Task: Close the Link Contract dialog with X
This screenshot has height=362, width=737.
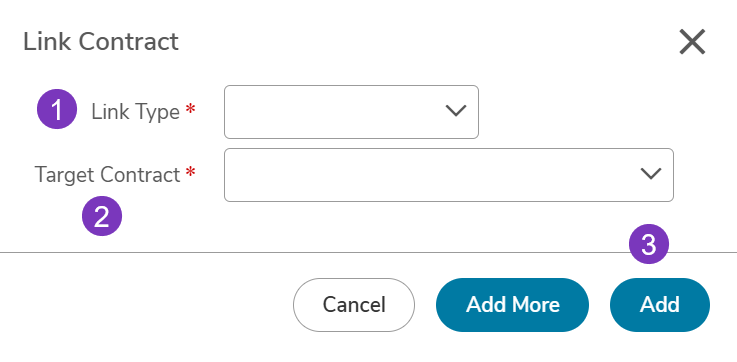Action: click(x=692, y=42)
